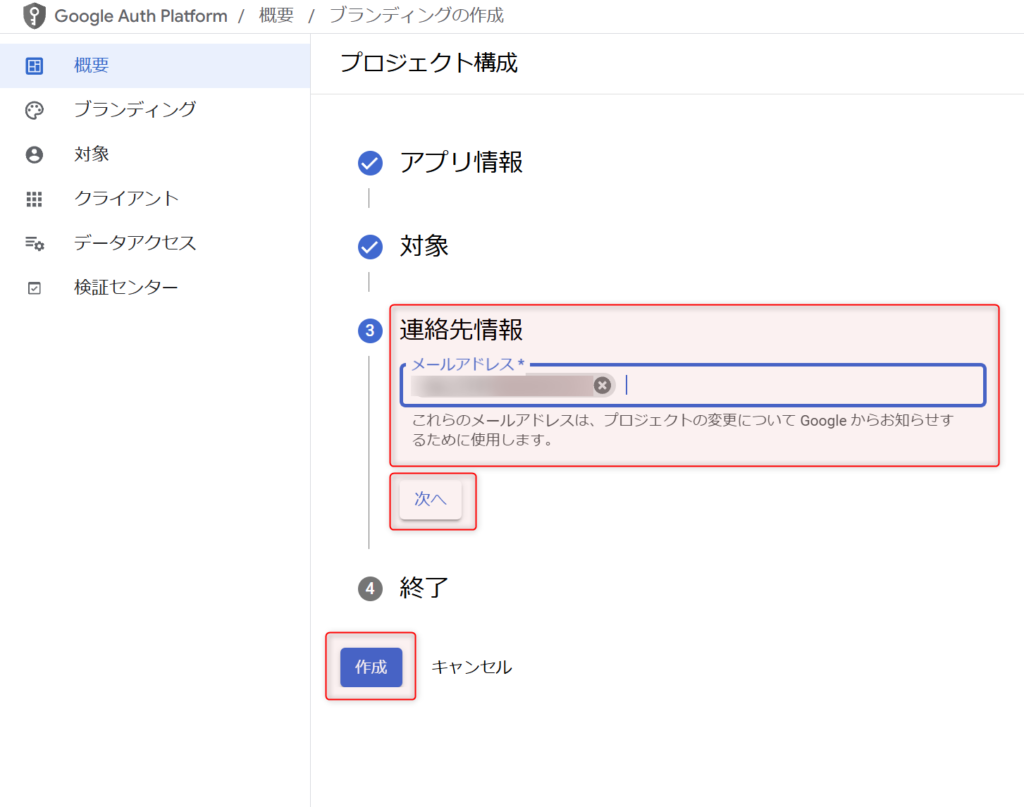1024x807 pixels.
Task: Select step 3 連絡先情報 circle indicator
Action: [370, 330]
